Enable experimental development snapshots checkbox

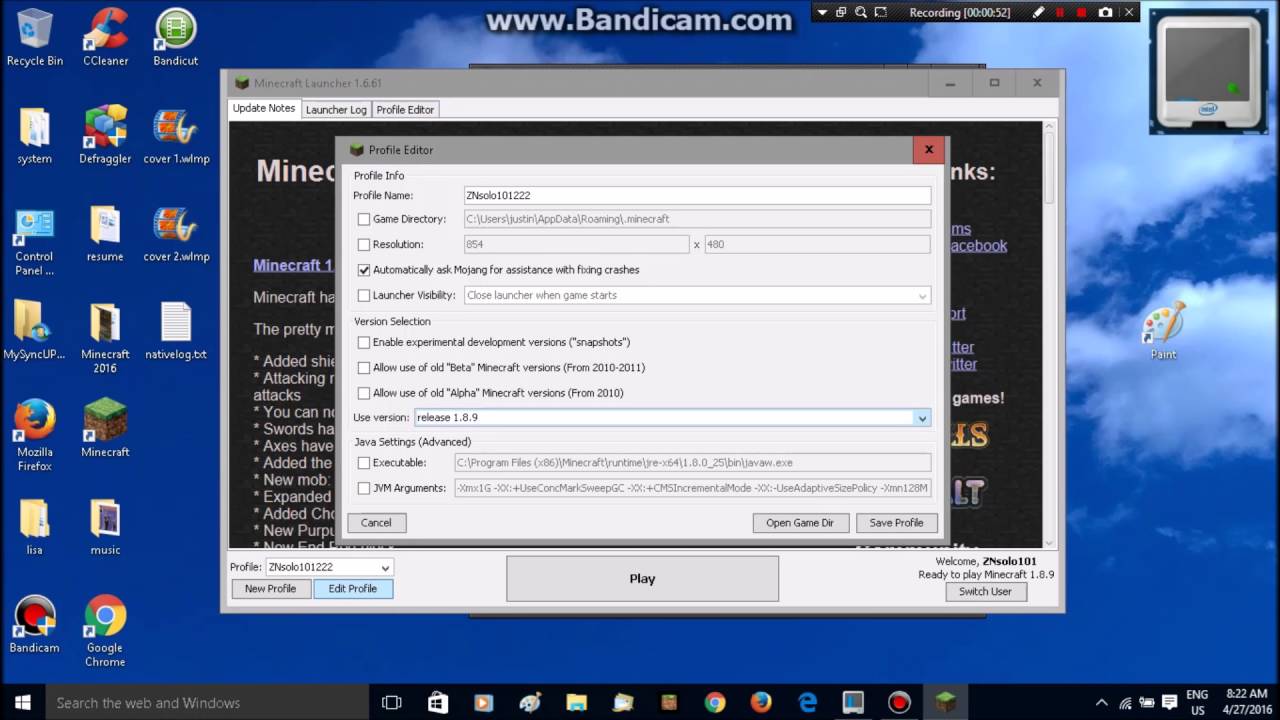click(x=364, y=342)
